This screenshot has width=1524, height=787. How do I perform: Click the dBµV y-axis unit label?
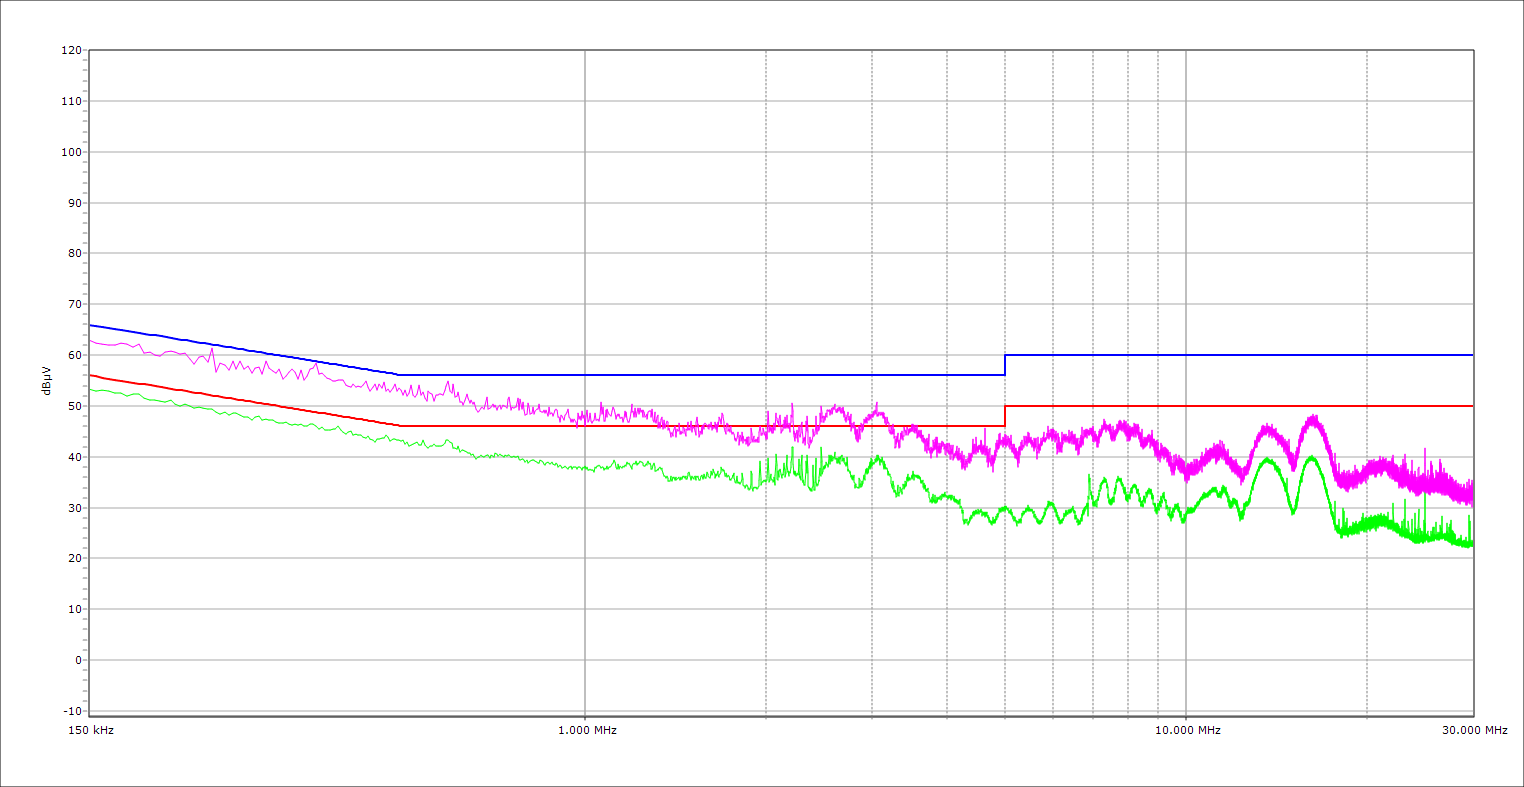point(47,380)
